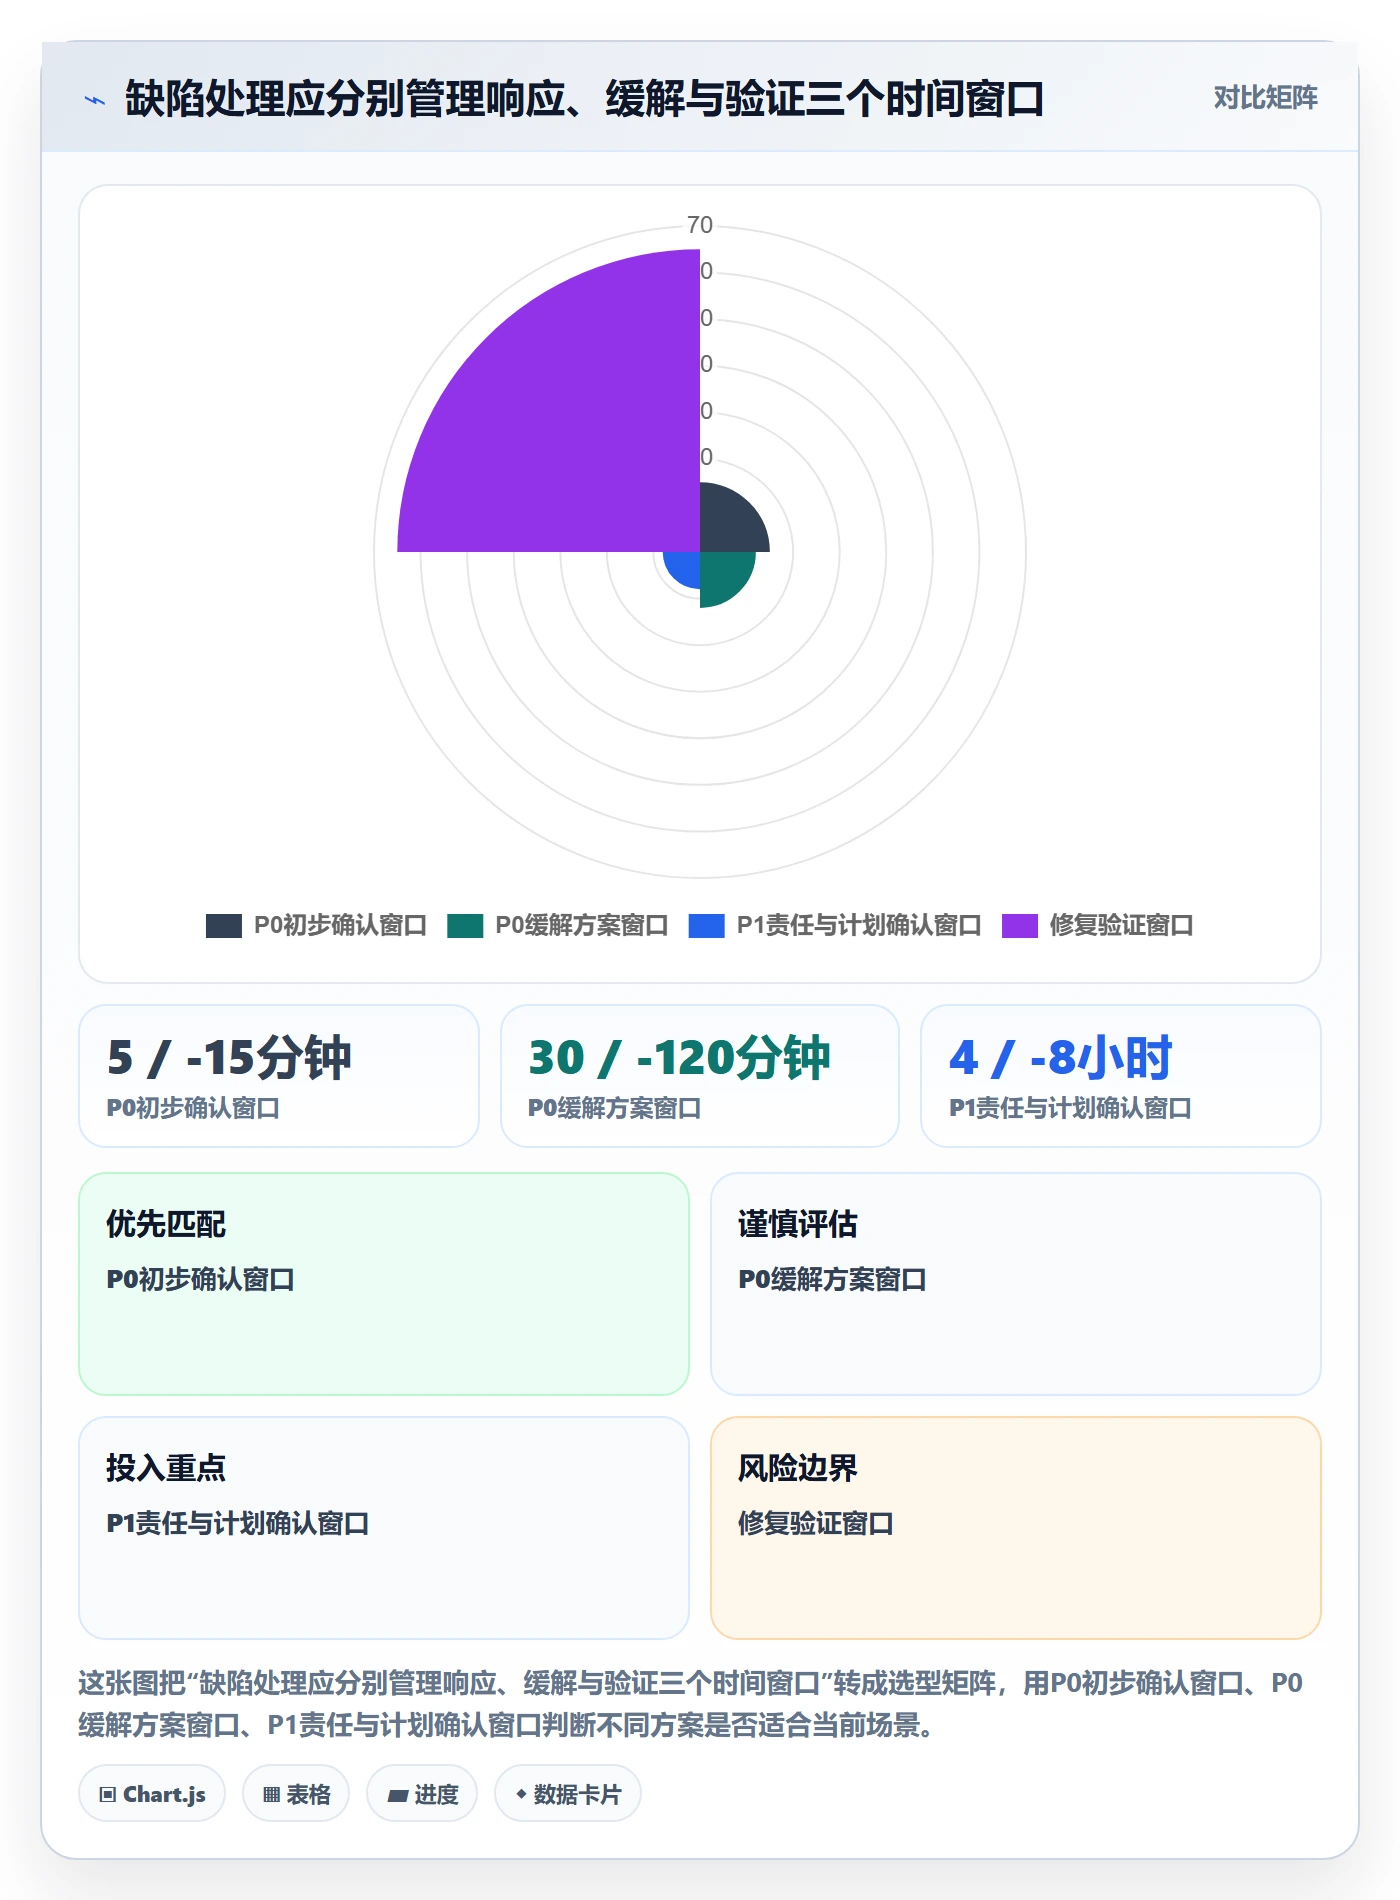This screenshot has height=1900, width=1400.
Task: Select the 5 / -15分钟 stat card
Action: (279, 1076)
